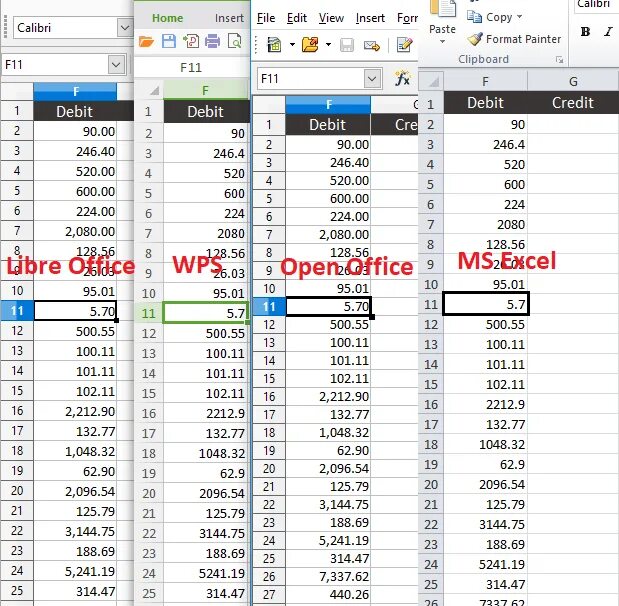Select Open Office row 11 header
The width and height of the screenshot is (619, 606).
pos(269,307)
